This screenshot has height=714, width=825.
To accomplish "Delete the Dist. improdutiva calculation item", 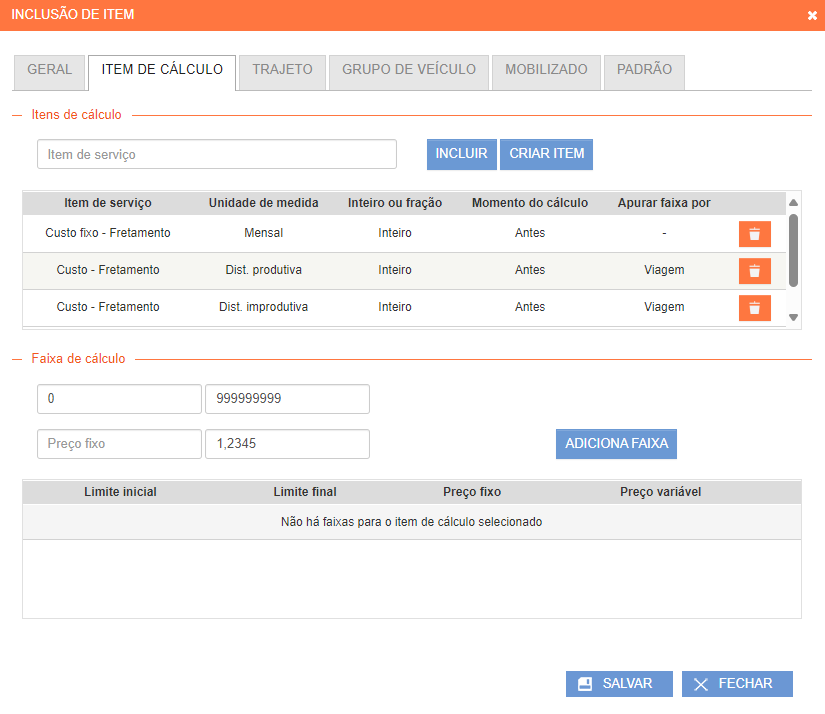I will tap(754, 308).
